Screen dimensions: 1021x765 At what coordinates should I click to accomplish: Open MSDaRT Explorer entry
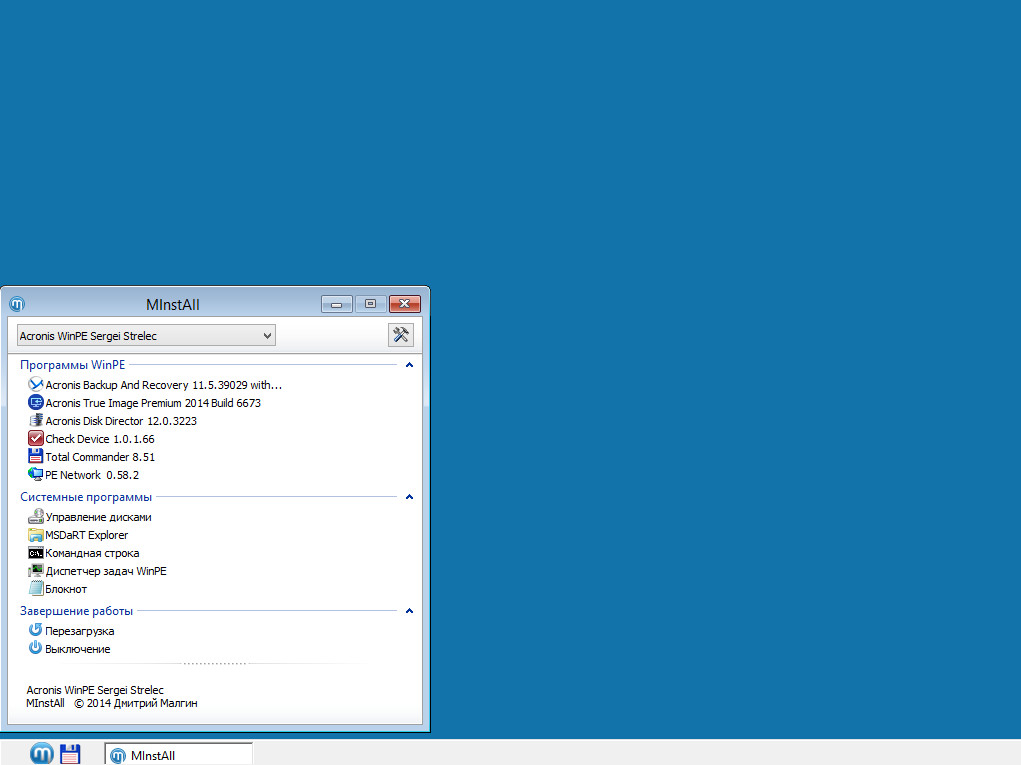[87, 535]
